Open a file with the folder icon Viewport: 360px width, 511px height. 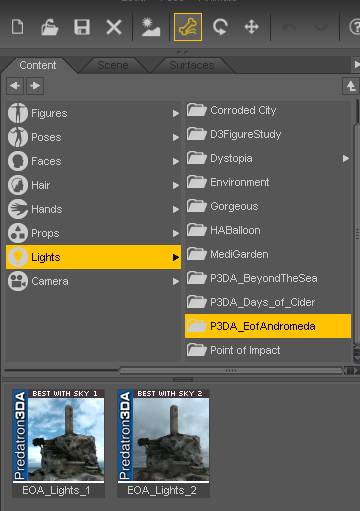click(49, 27)
